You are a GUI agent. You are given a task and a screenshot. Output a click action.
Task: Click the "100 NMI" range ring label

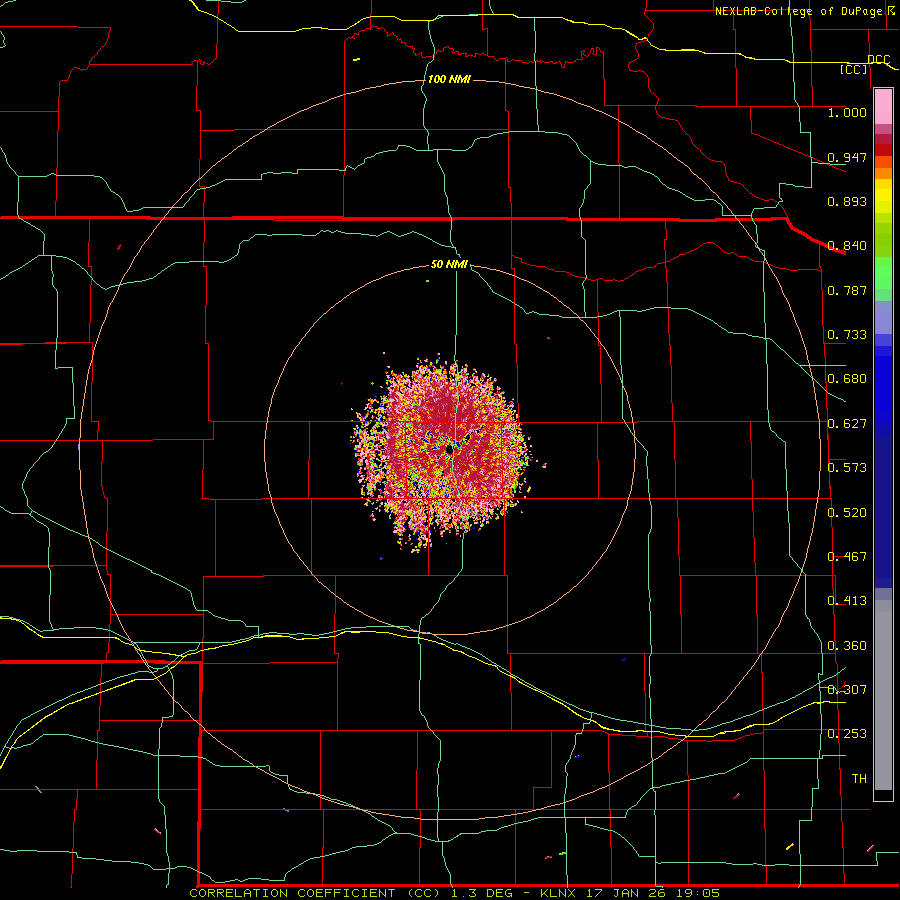pyautogui.click(x=449, y=79)
